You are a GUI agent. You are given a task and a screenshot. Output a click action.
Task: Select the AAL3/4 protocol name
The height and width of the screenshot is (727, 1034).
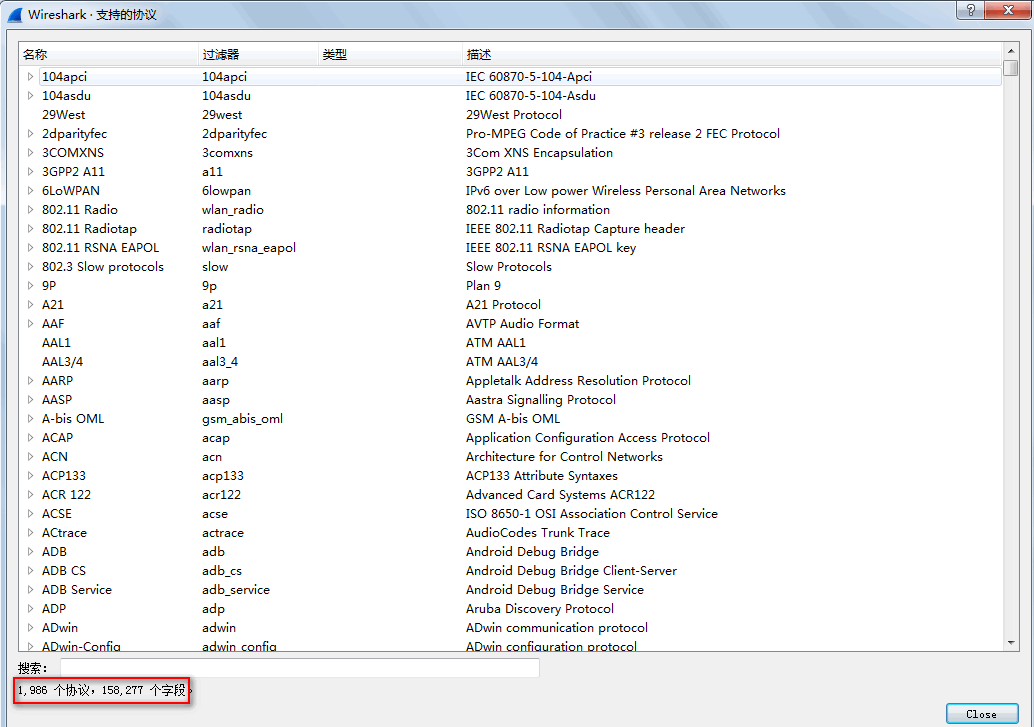[x=63, y=362]
